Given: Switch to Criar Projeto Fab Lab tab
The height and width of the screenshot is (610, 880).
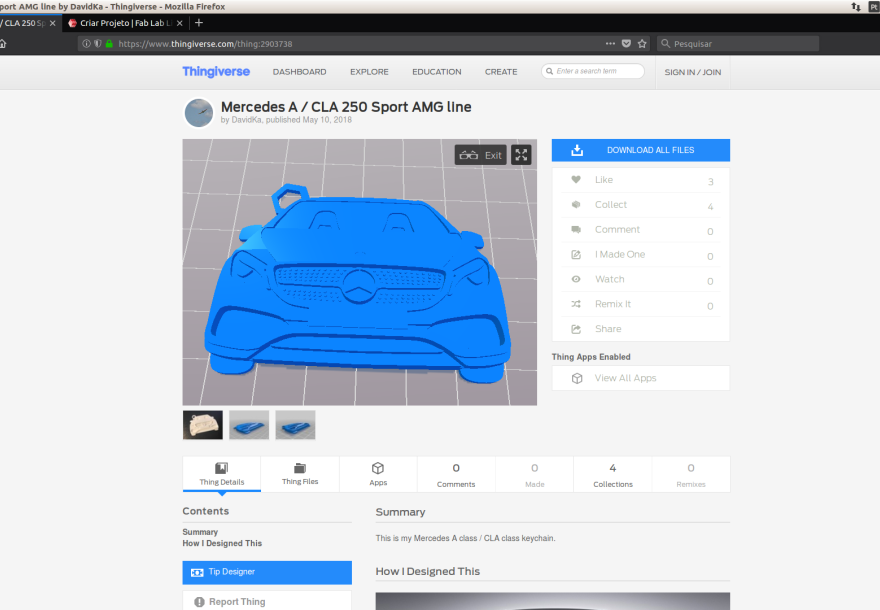Looking at the screenshot, I should pyautogui.click(x=125, y=23).
